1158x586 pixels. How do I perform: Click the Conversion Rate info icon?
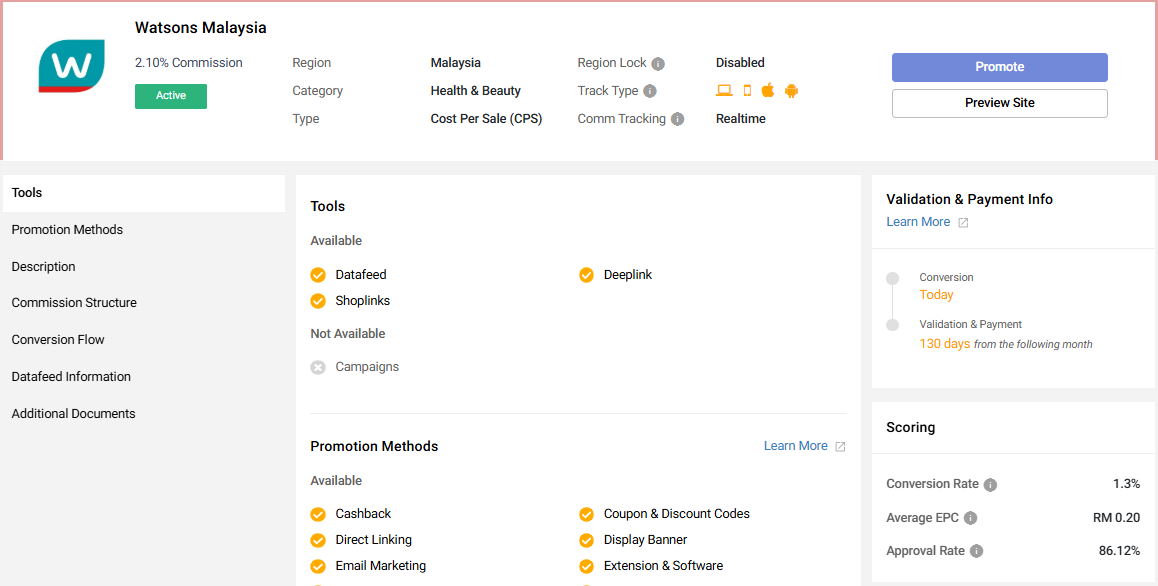[x=990, y=485]
